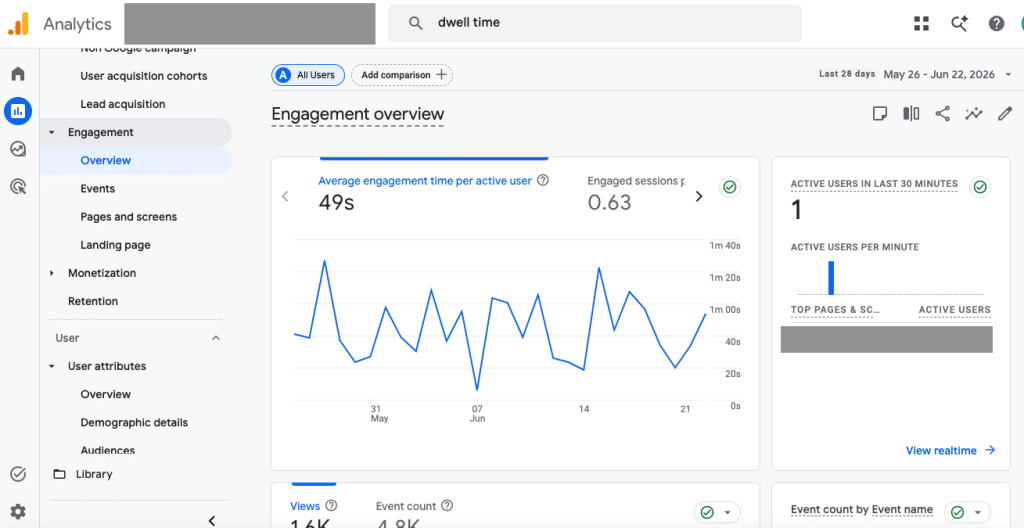Click the 49s engagement time value
This screenshot has width=1024, height=528.
click(336, 203)
